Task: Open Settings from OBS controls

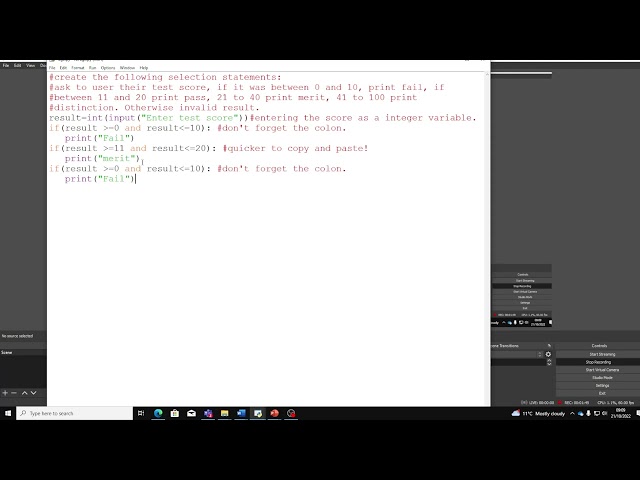Action: [602, 385]
